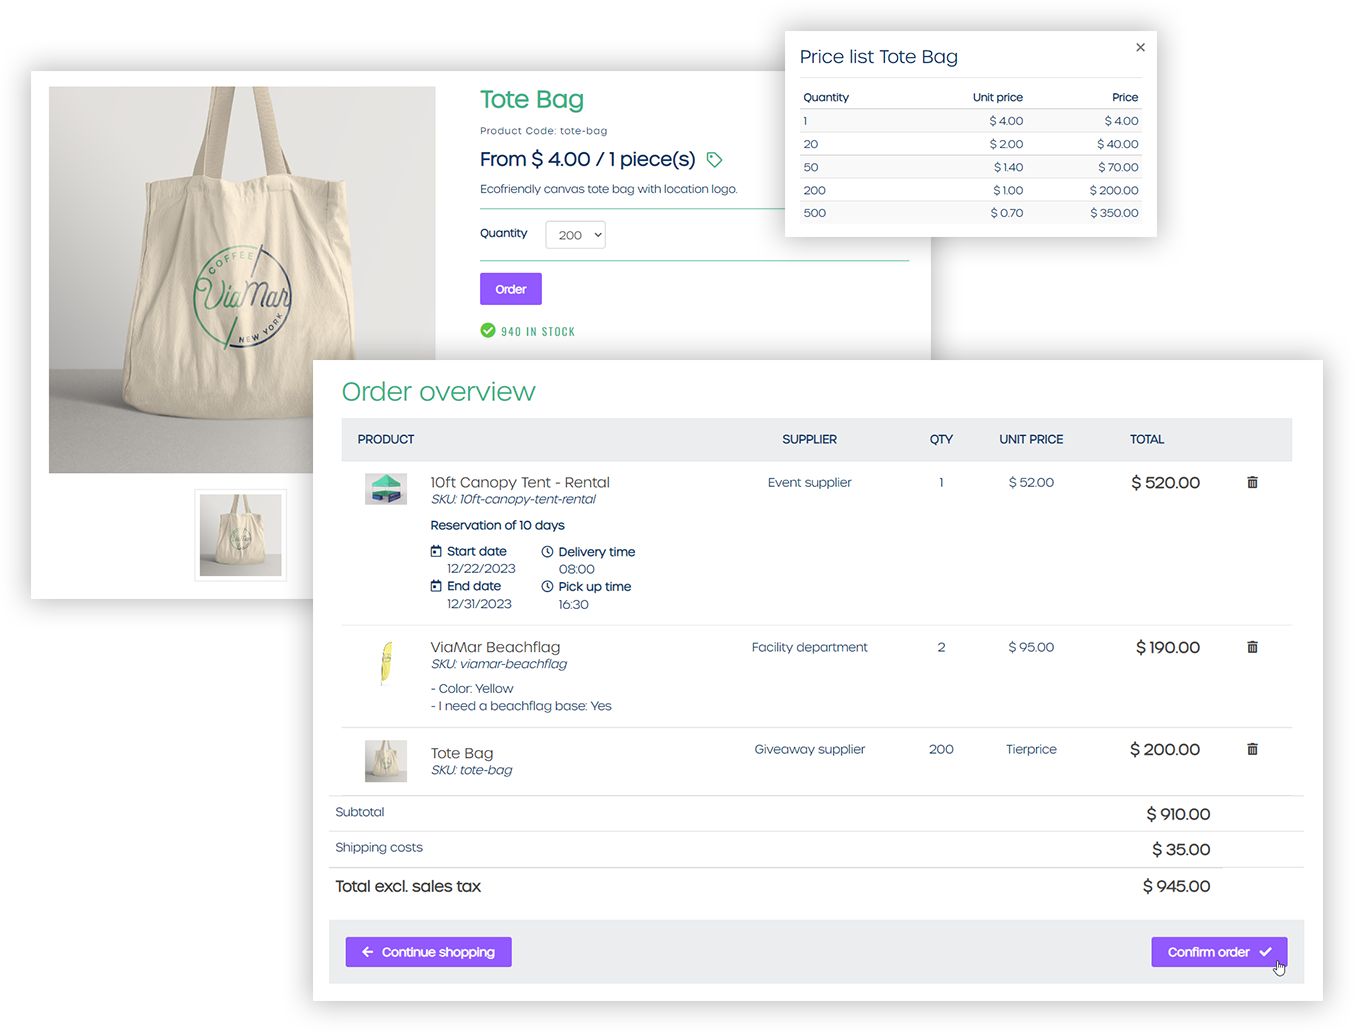This screenshot has width=1354, height=1032.
Task: Click the Color: Yellow option text
Action: [x=472, y=689]
